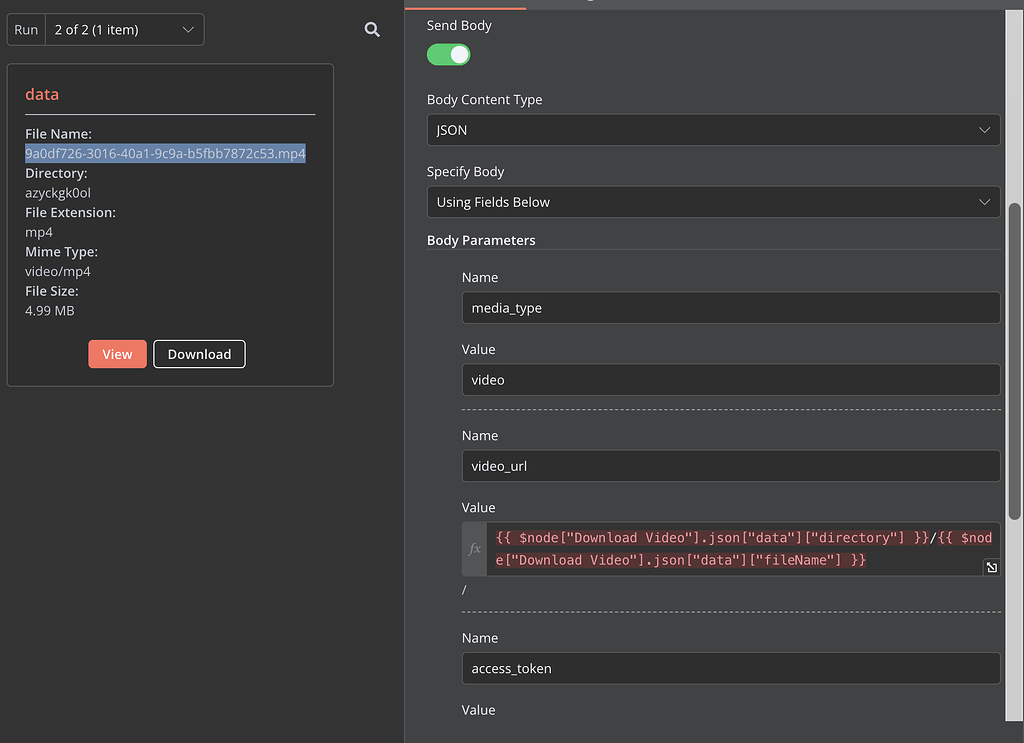Expand the Specify Body dropdown
Image resolution: width=1024 pixels, height=743 pixels.
(713, 202)
